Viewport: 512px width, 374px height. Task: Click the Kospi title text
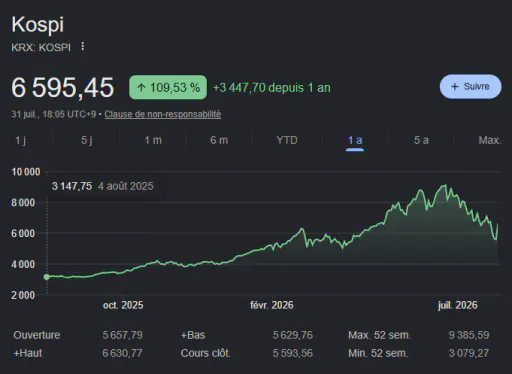(38, 24)
